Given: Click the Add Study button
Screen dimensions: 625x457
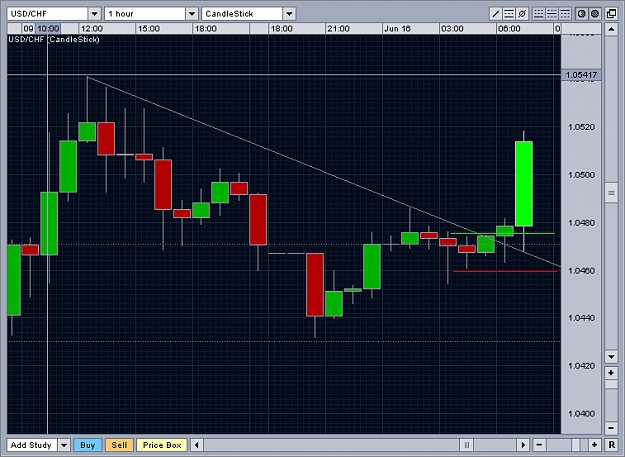Looking at the screenshot, I should point(31,445).
